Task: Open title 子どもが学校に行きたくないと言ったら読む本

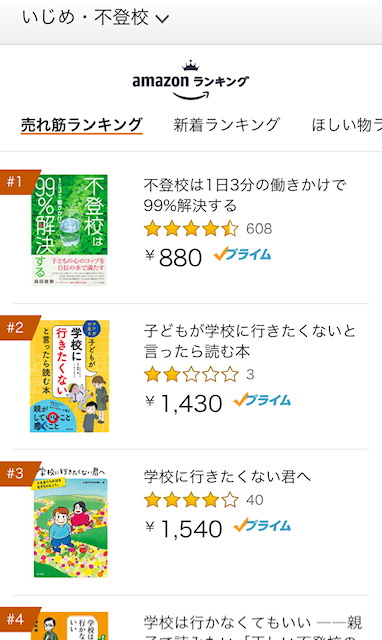Action: tap(250, 341)
